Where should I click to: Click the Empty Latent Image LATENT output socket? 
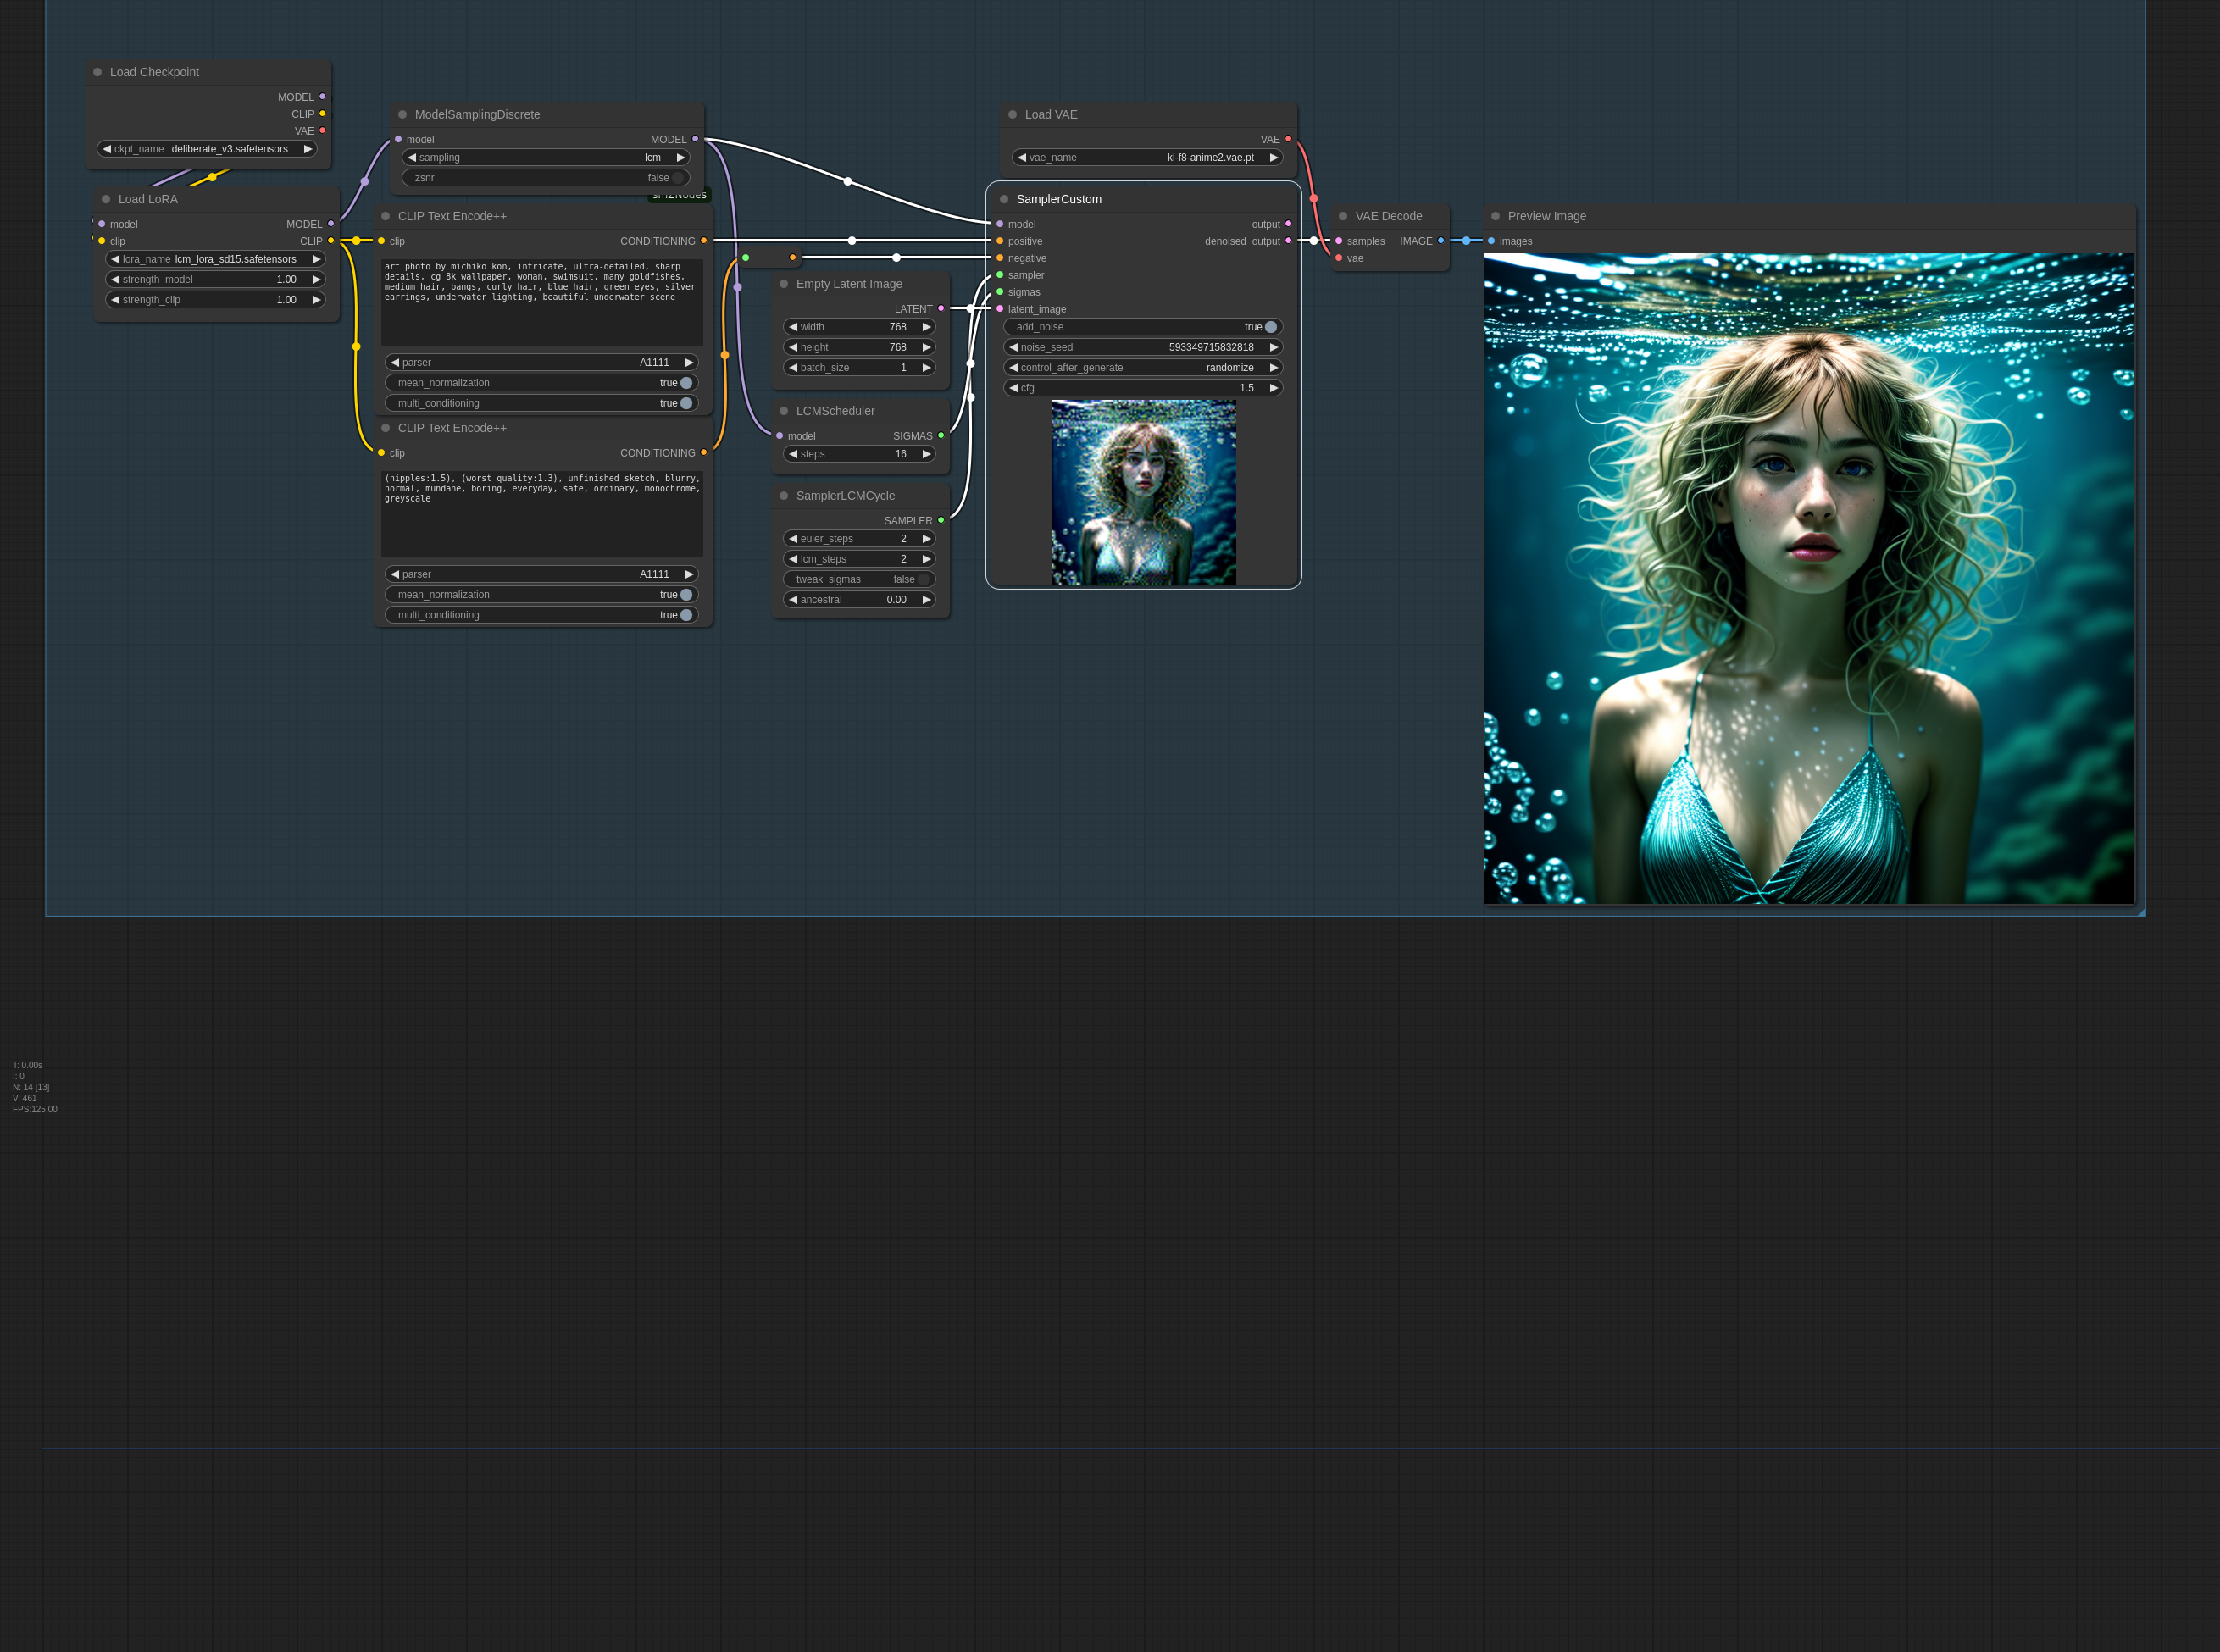point(941,308)
